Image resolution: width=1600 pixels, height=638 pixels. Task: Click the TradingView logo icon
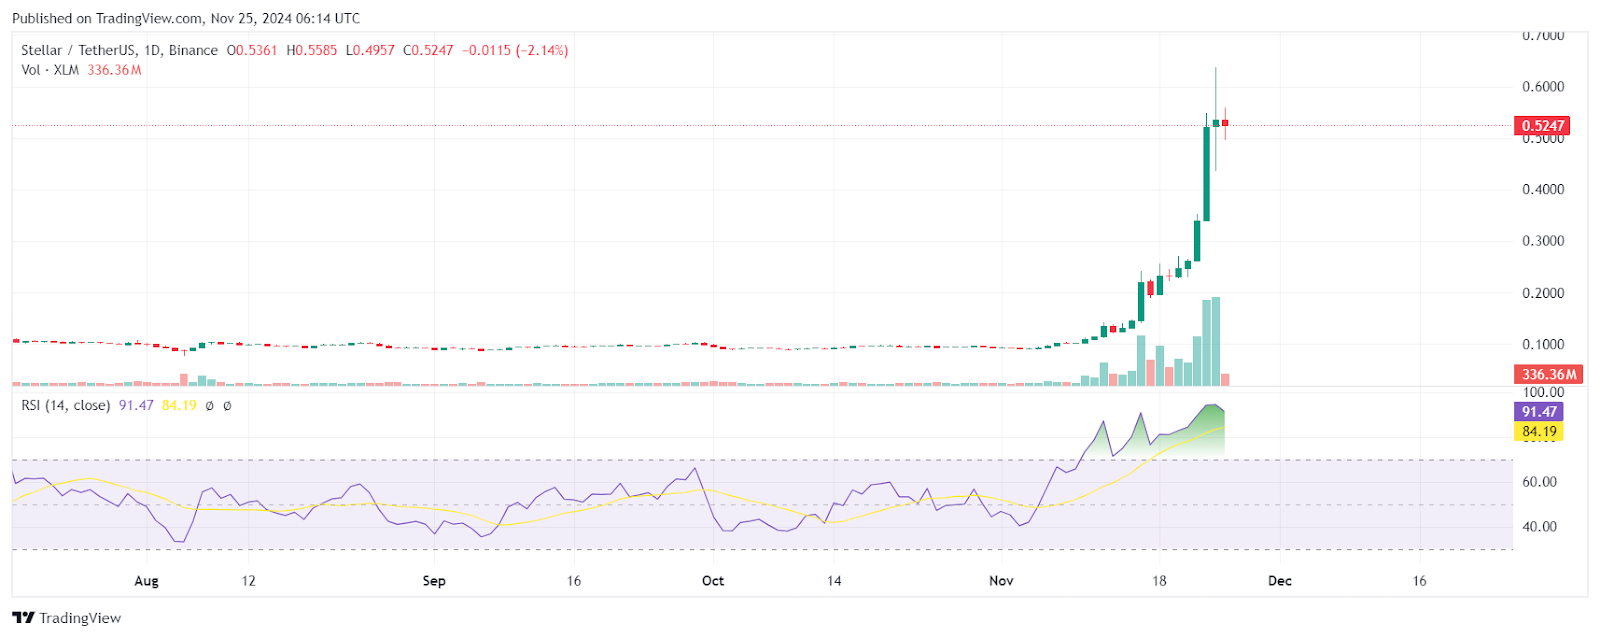click(x=24, y=618)
